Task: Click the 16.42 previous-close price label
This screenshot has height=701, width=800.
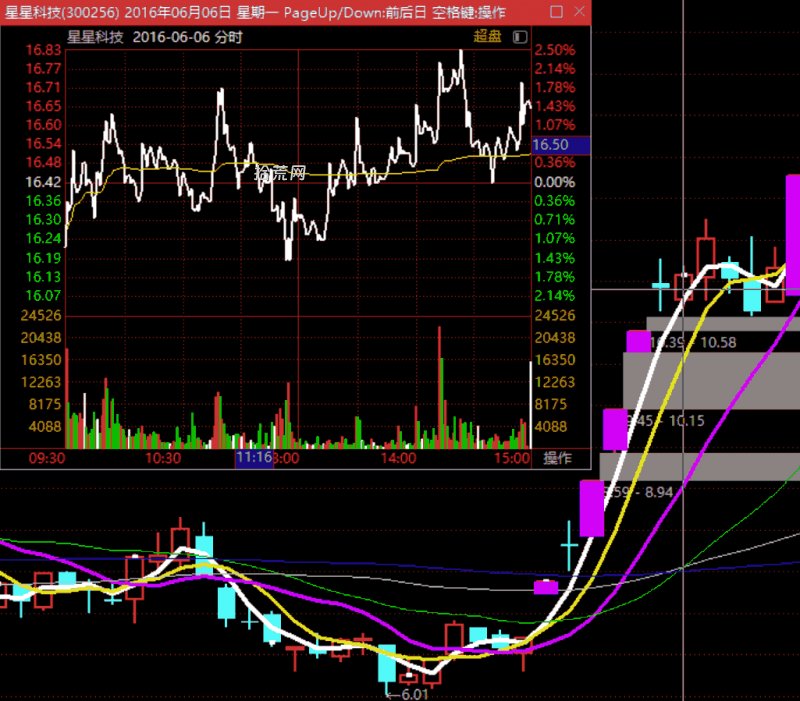Action: (x=43, y=182)
